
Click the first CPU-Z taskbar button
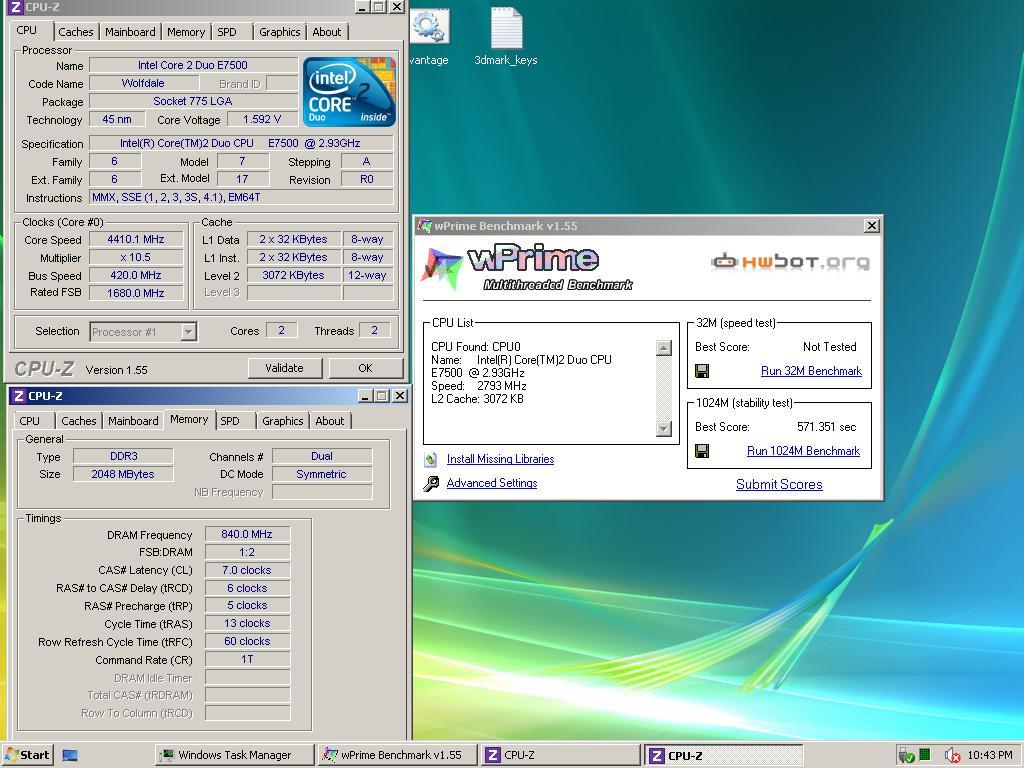(560, 756)
